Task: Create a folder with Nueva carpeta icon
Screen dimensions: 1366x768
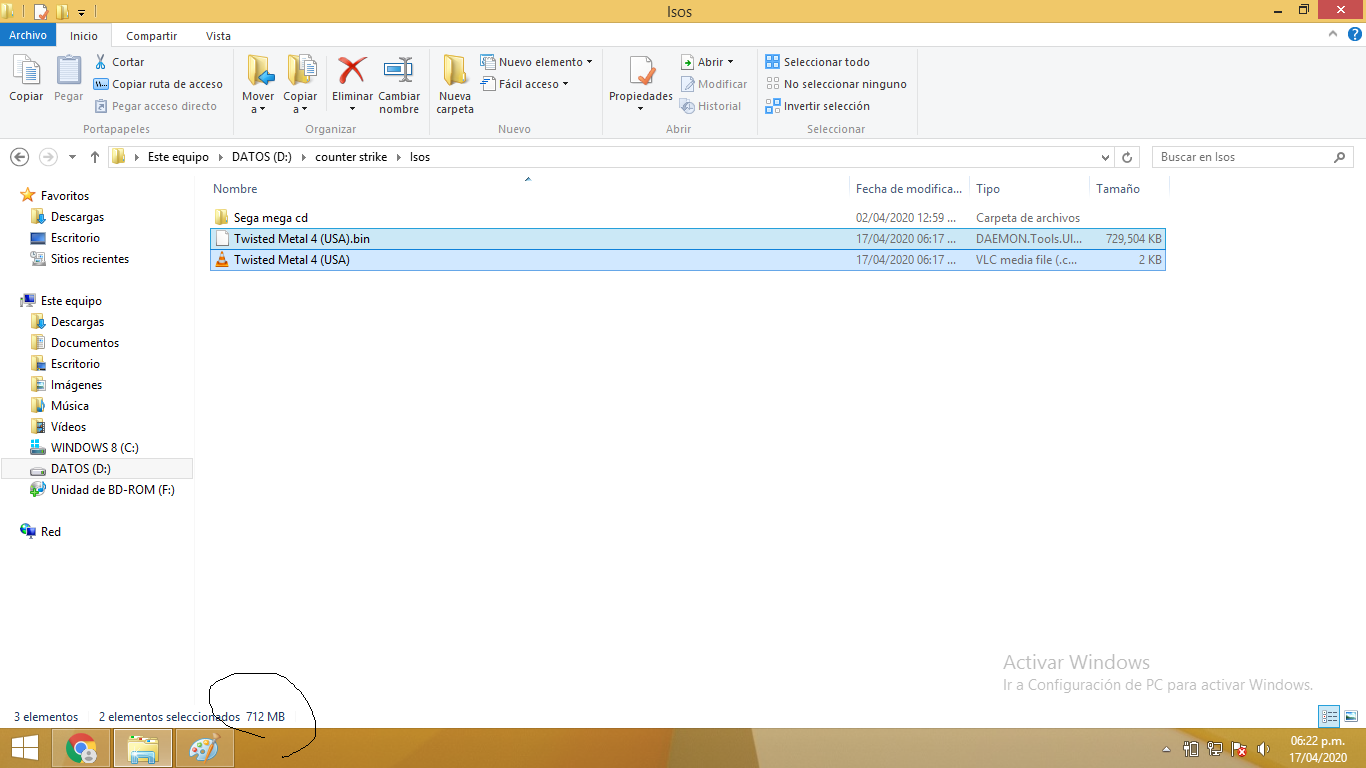Action: [x=455, y=72]
